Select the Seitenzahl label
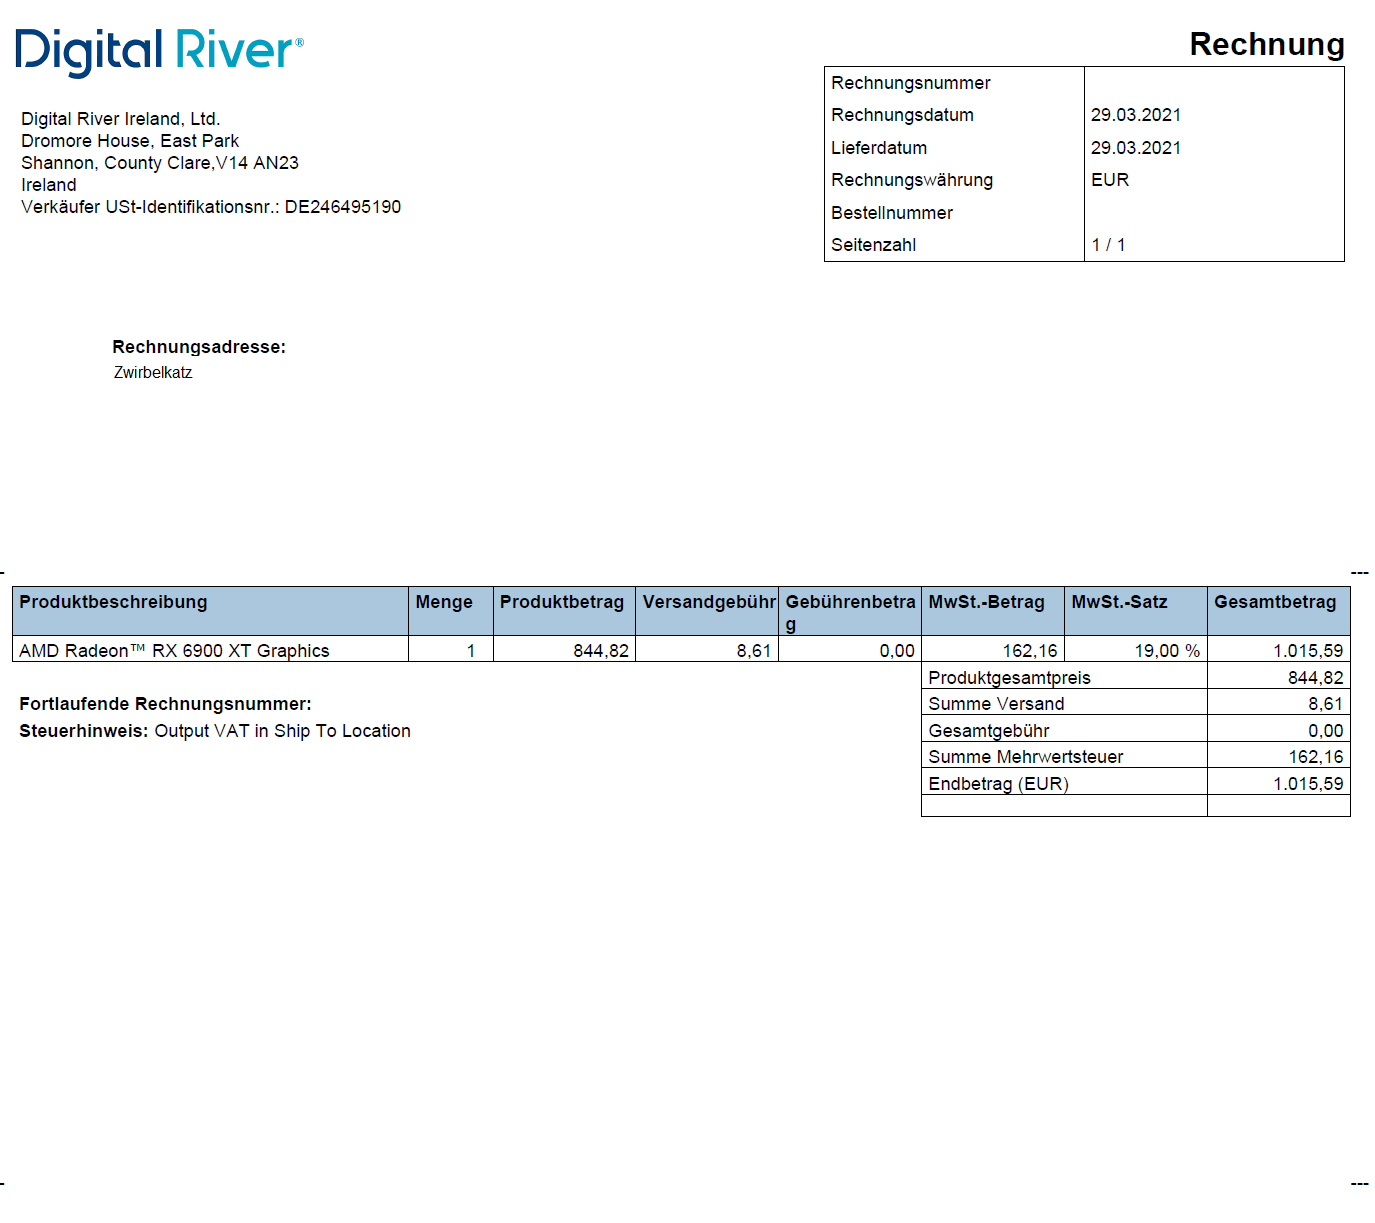This screenshot has height=1223, width=1375. [873, 245]
